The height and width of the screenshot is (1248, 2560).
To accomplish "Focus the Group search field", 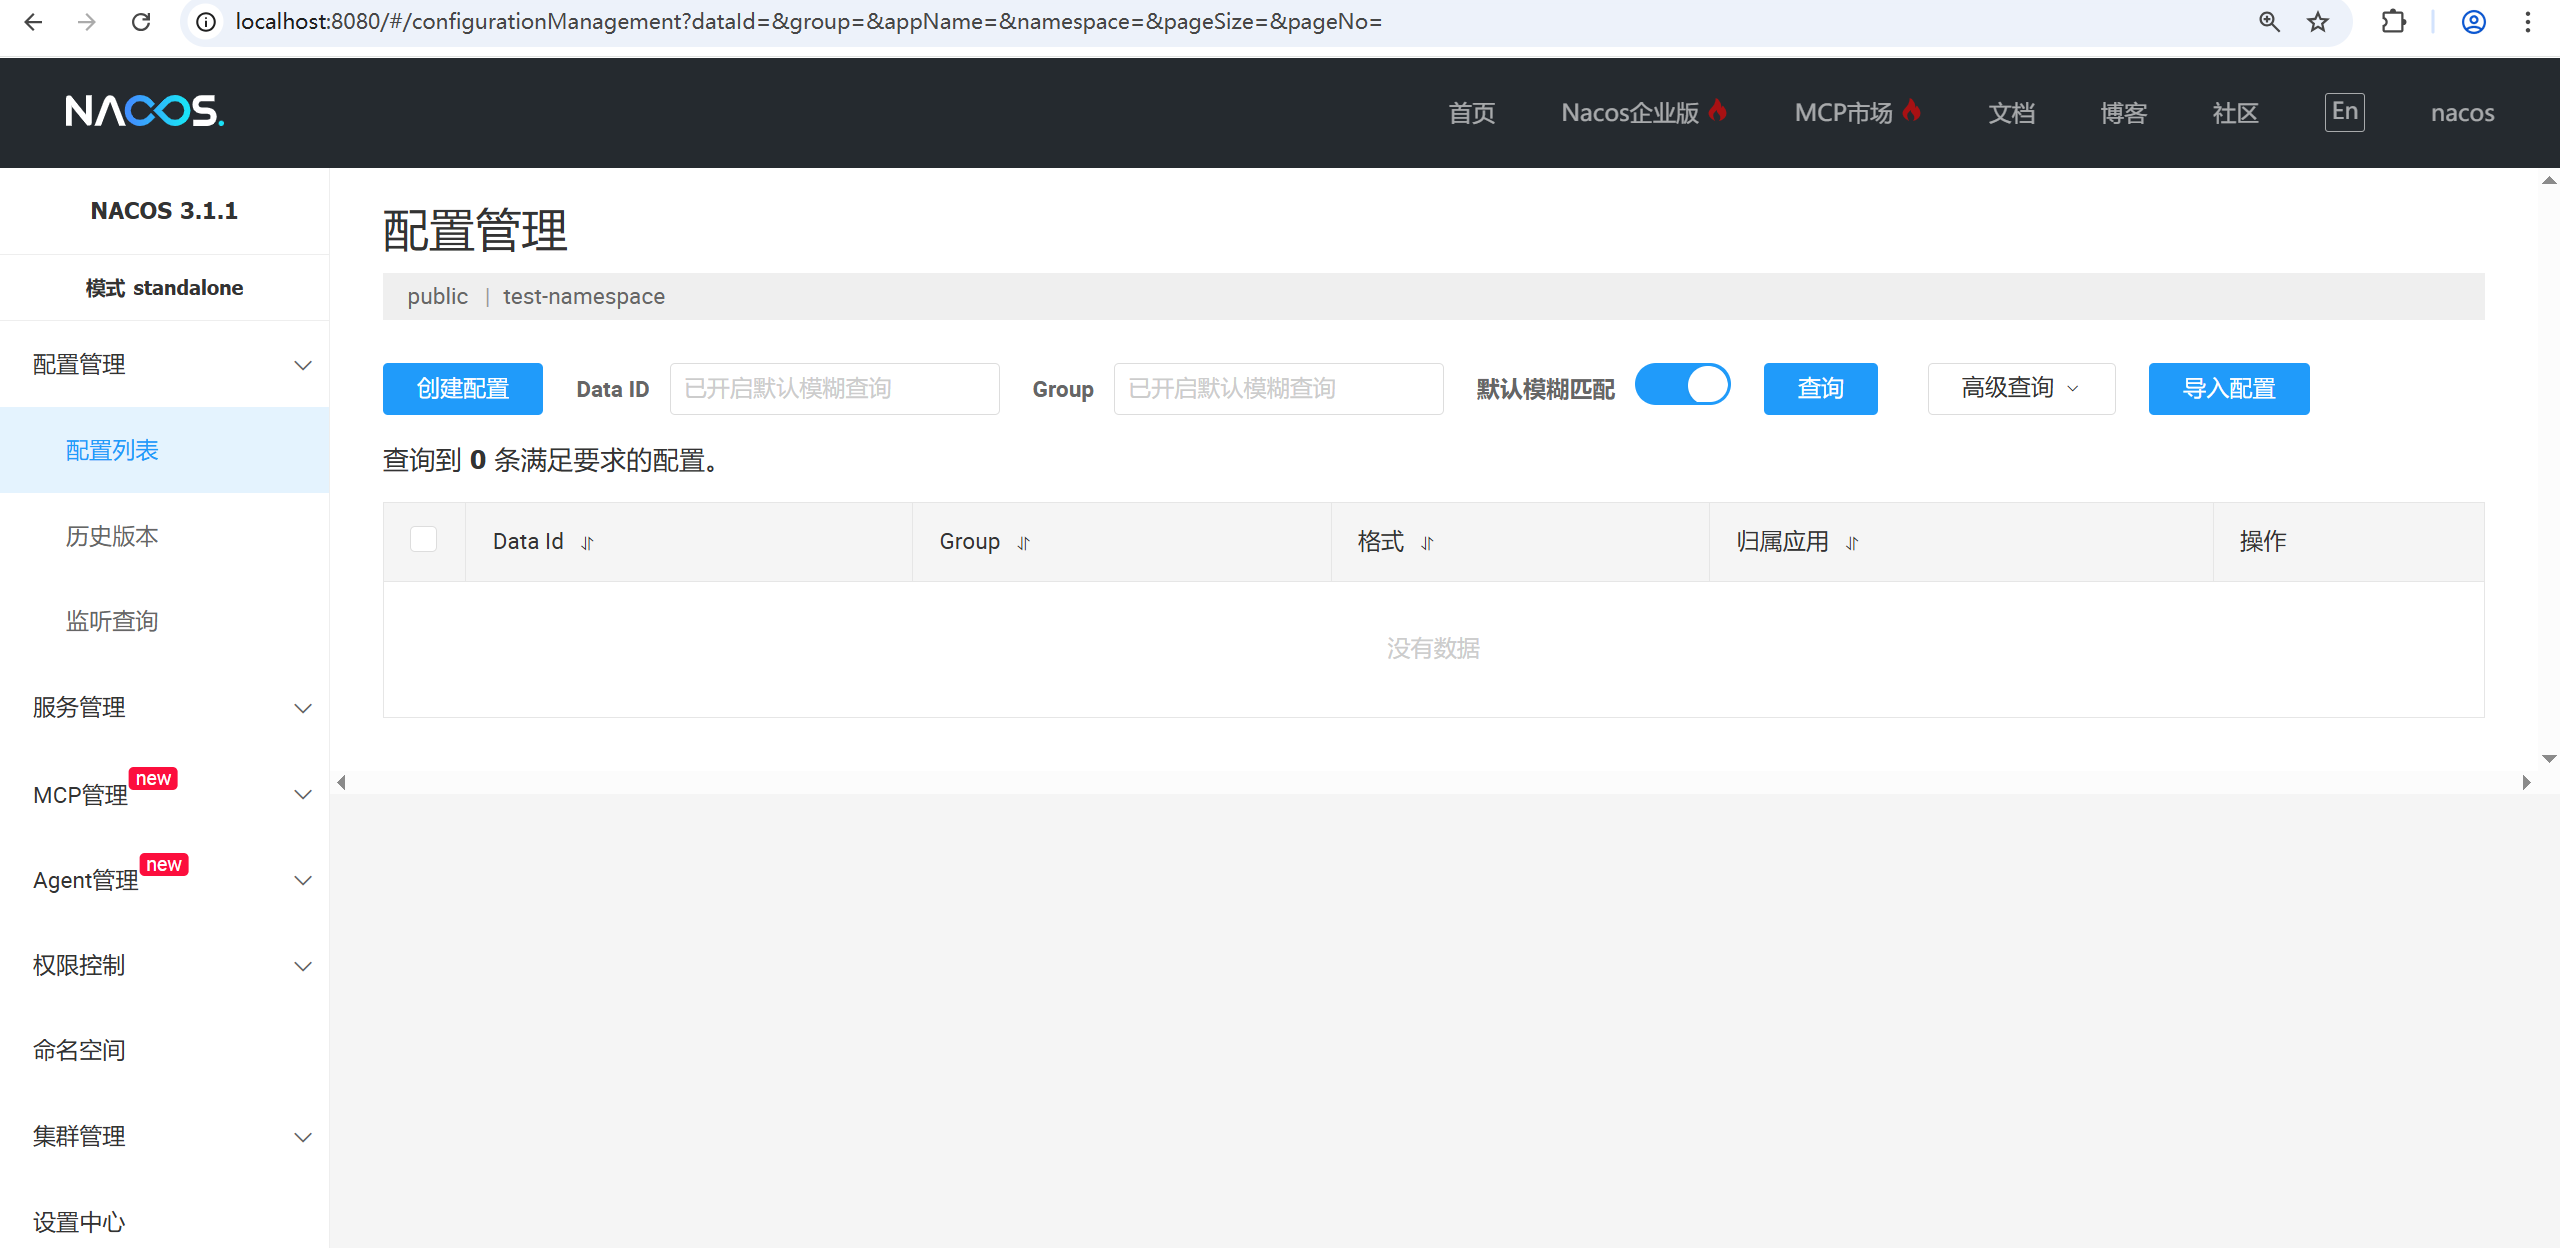I will (1278, 389).
